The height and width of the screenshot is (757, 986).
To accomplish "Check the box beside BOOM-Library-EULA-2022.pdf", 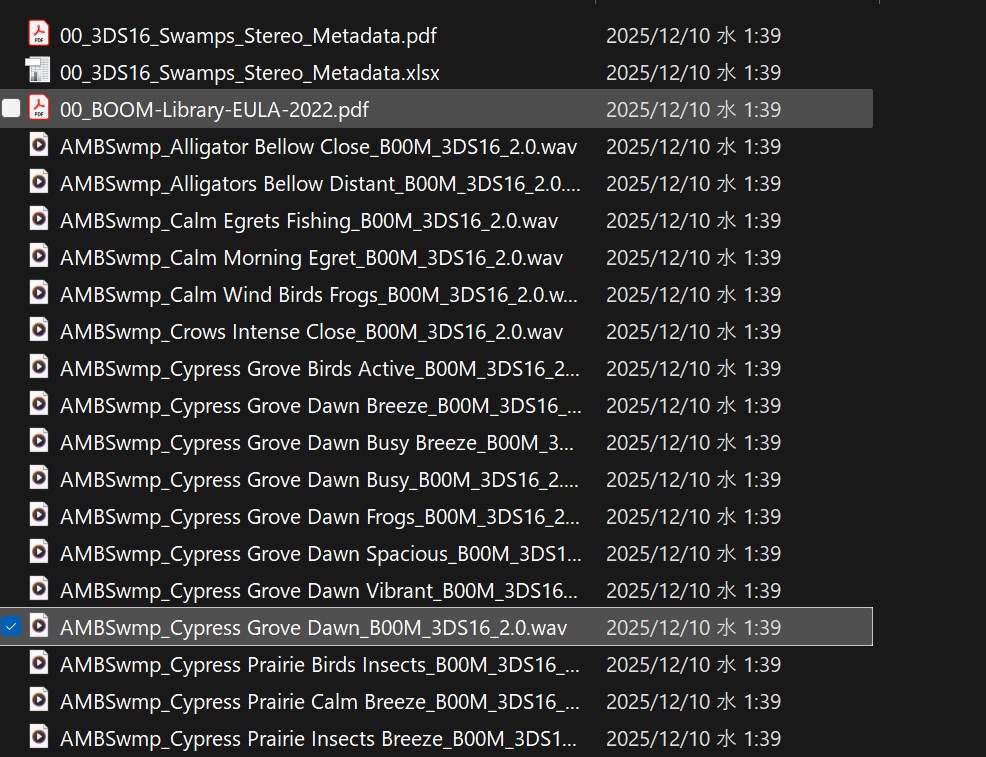I will pos(12,109).
